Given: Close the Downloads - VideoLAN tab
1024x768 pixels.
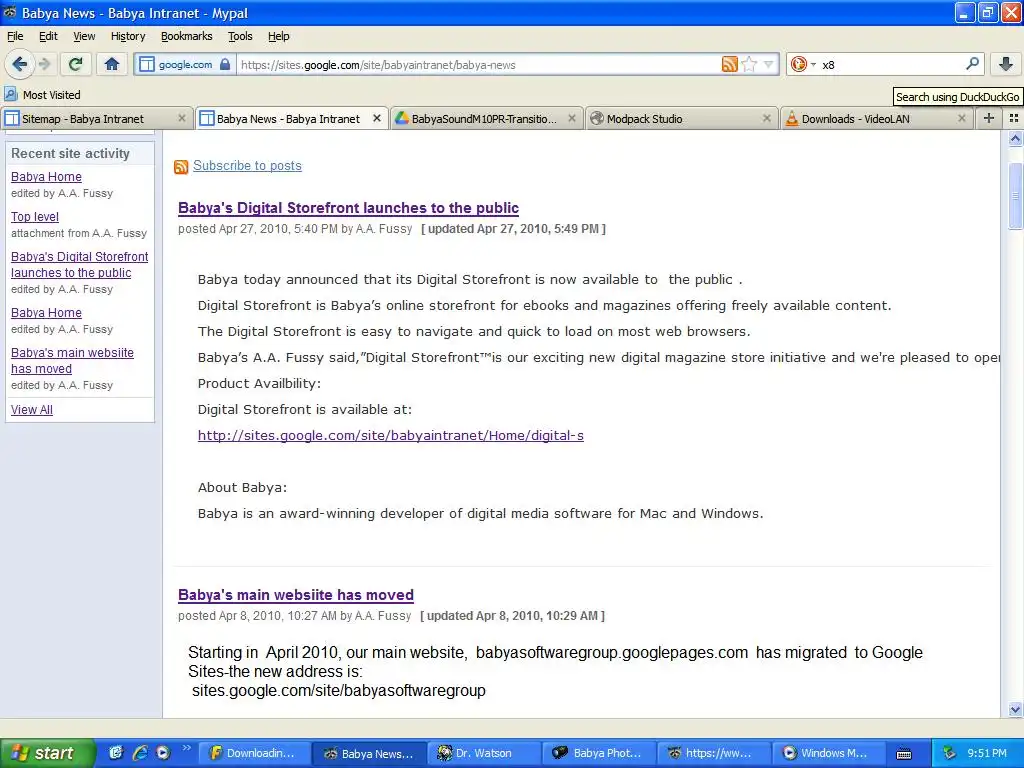Looking at the screenshot, I should pyautogui.click(x=961, y=118).
